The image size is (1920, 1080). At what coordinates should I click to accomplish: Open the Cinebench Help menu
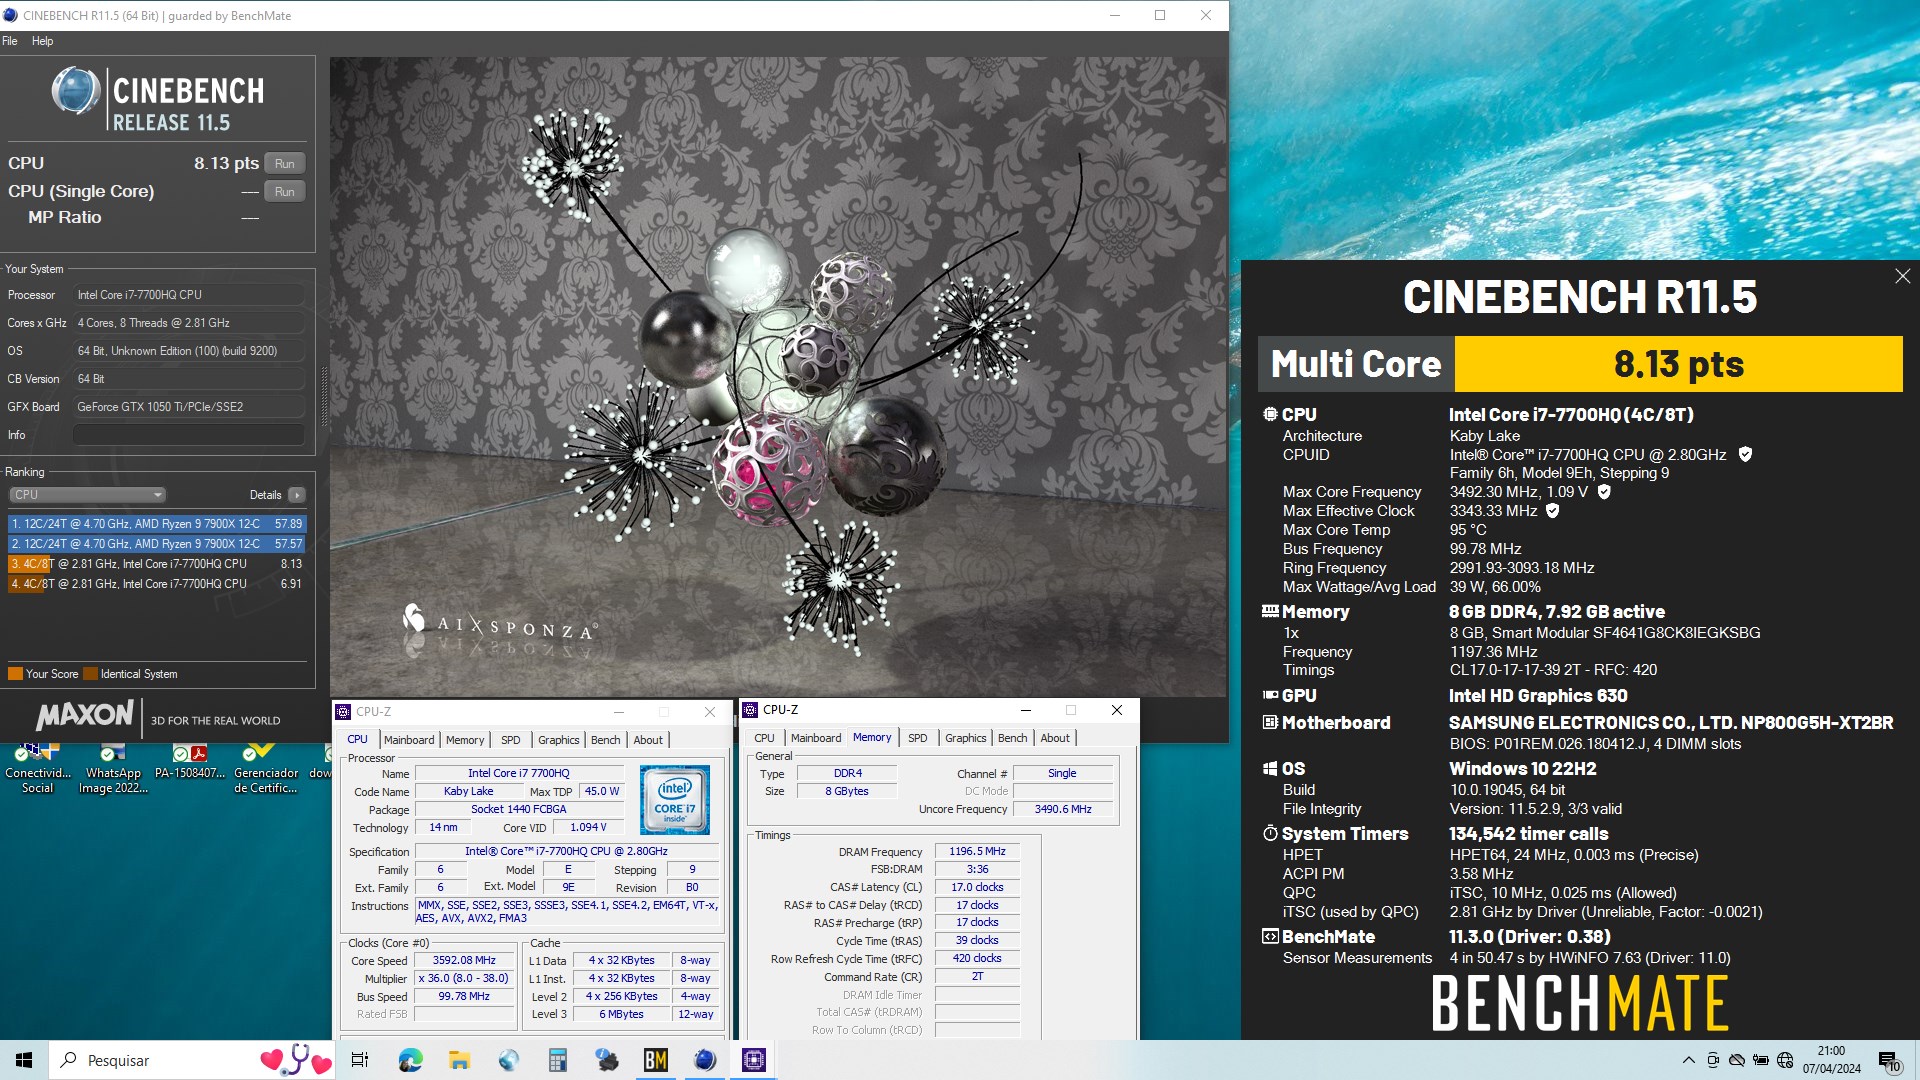click(42, 41)
